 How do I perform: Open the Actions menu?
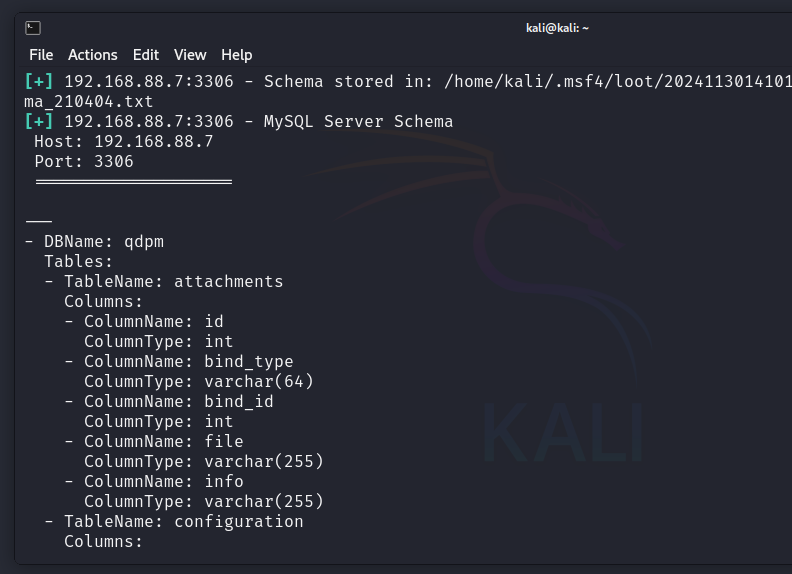tap(93, 55)
